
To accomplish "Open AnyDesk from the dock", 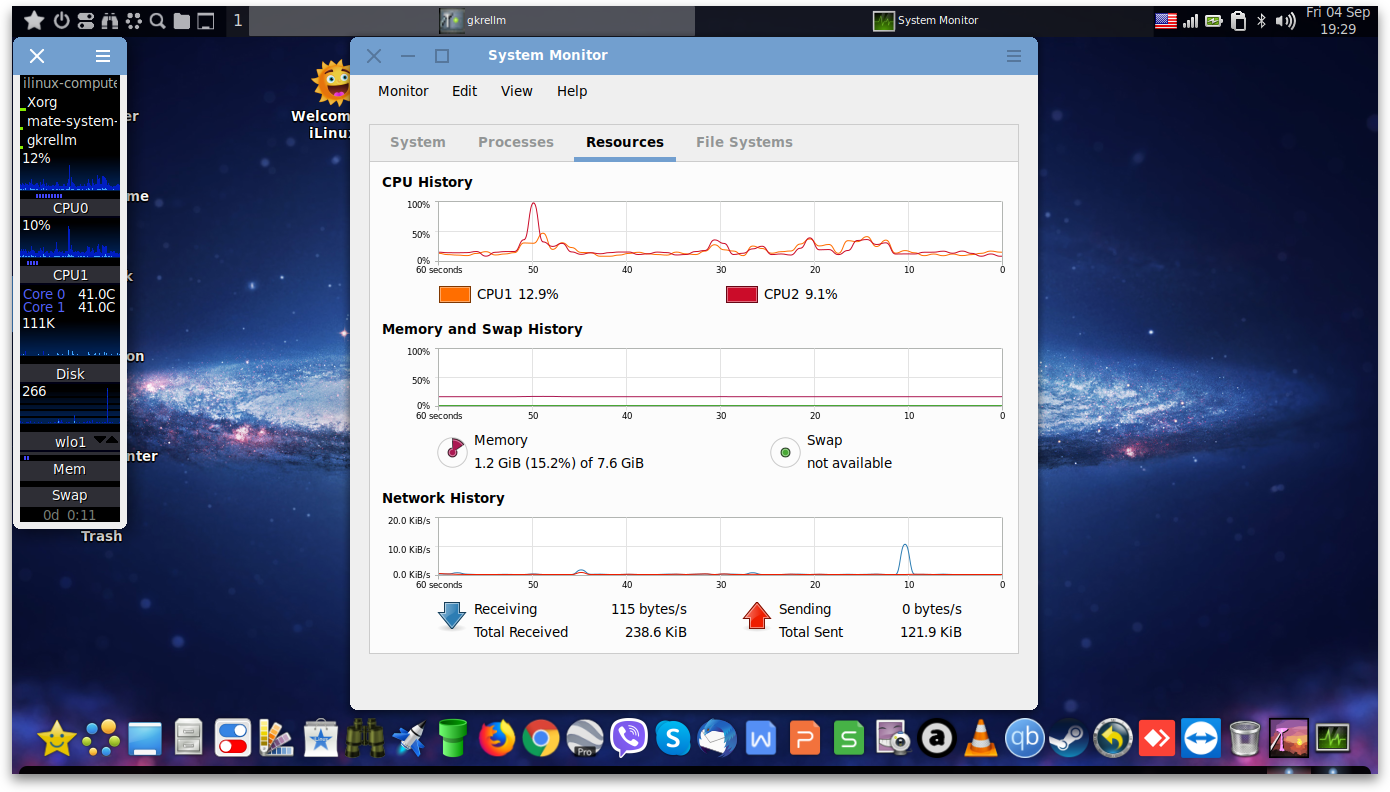I will pyautogui.click(x=1157, y=739).
